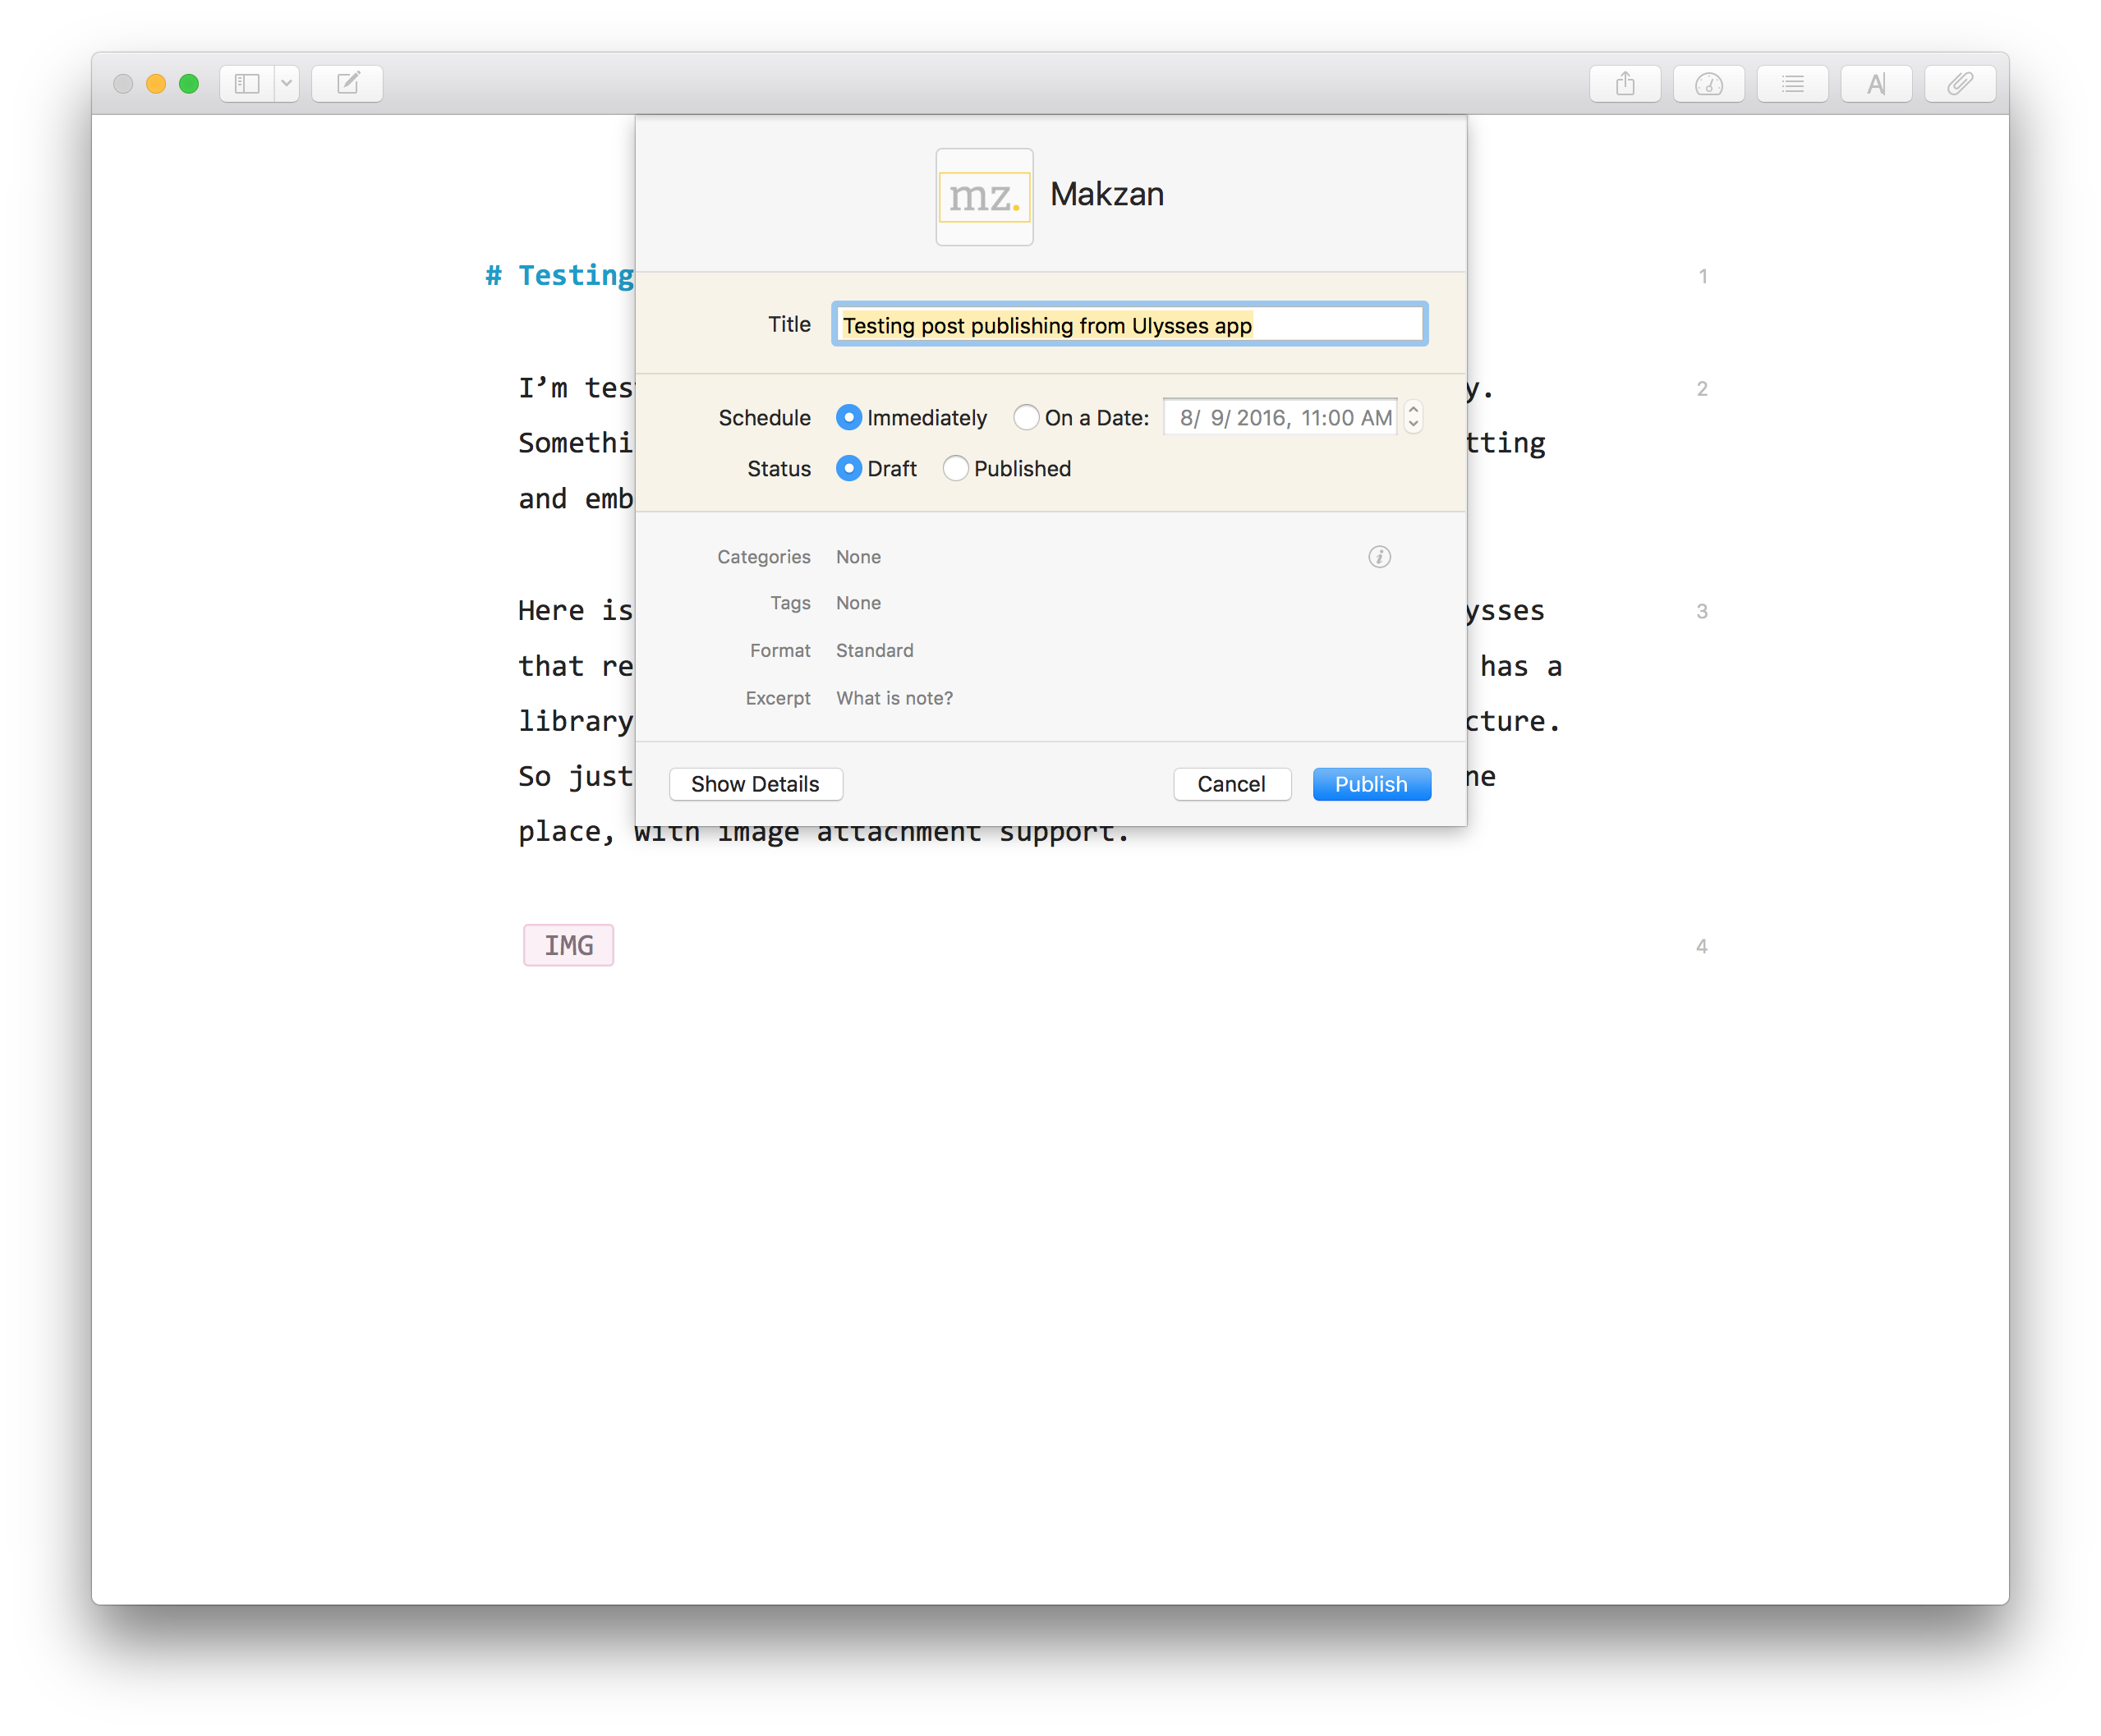This screenshot has width=2101, height=1736.
Task: Set status to Published
Action: (955, 469)
